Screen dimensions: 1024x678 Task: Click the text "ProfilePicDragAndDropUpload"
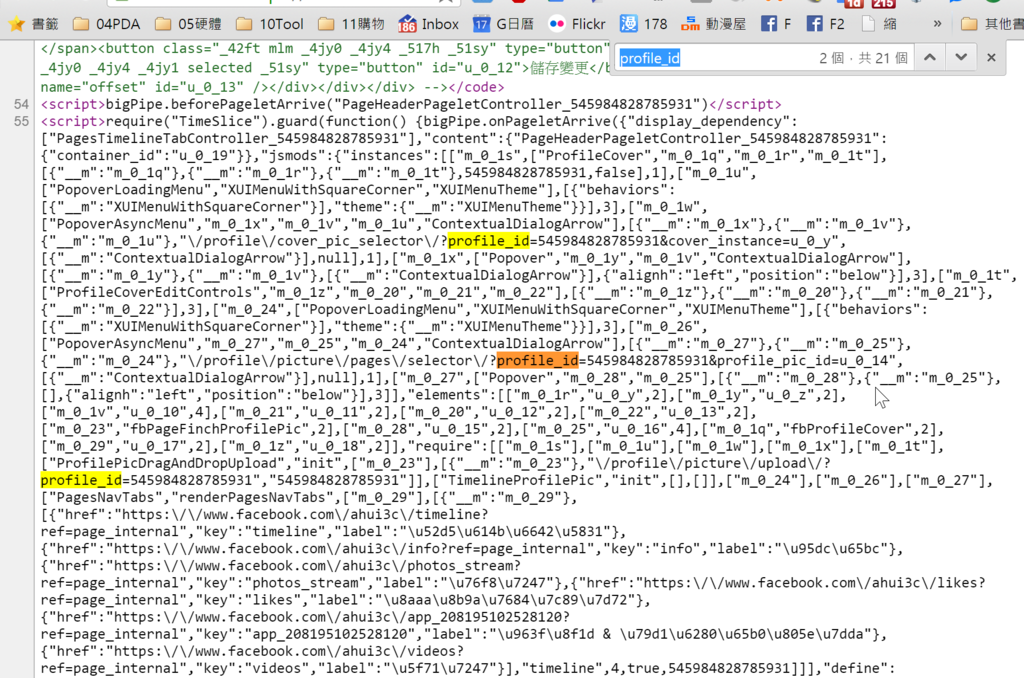[159, 463]
